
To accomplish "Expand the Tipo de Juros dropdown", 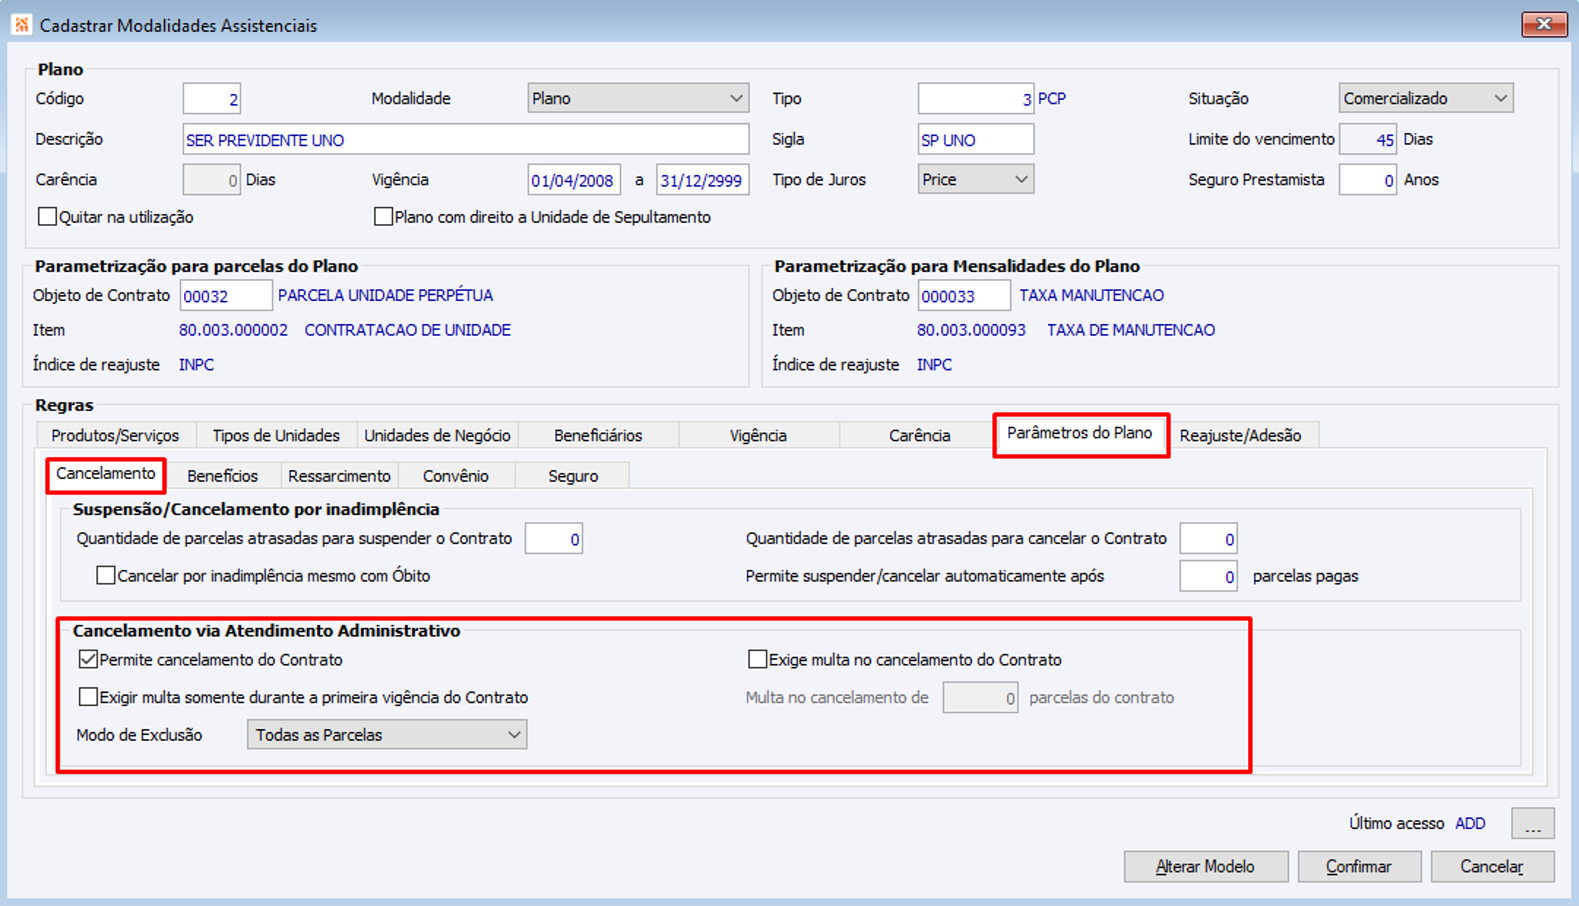I will point(975,179).
